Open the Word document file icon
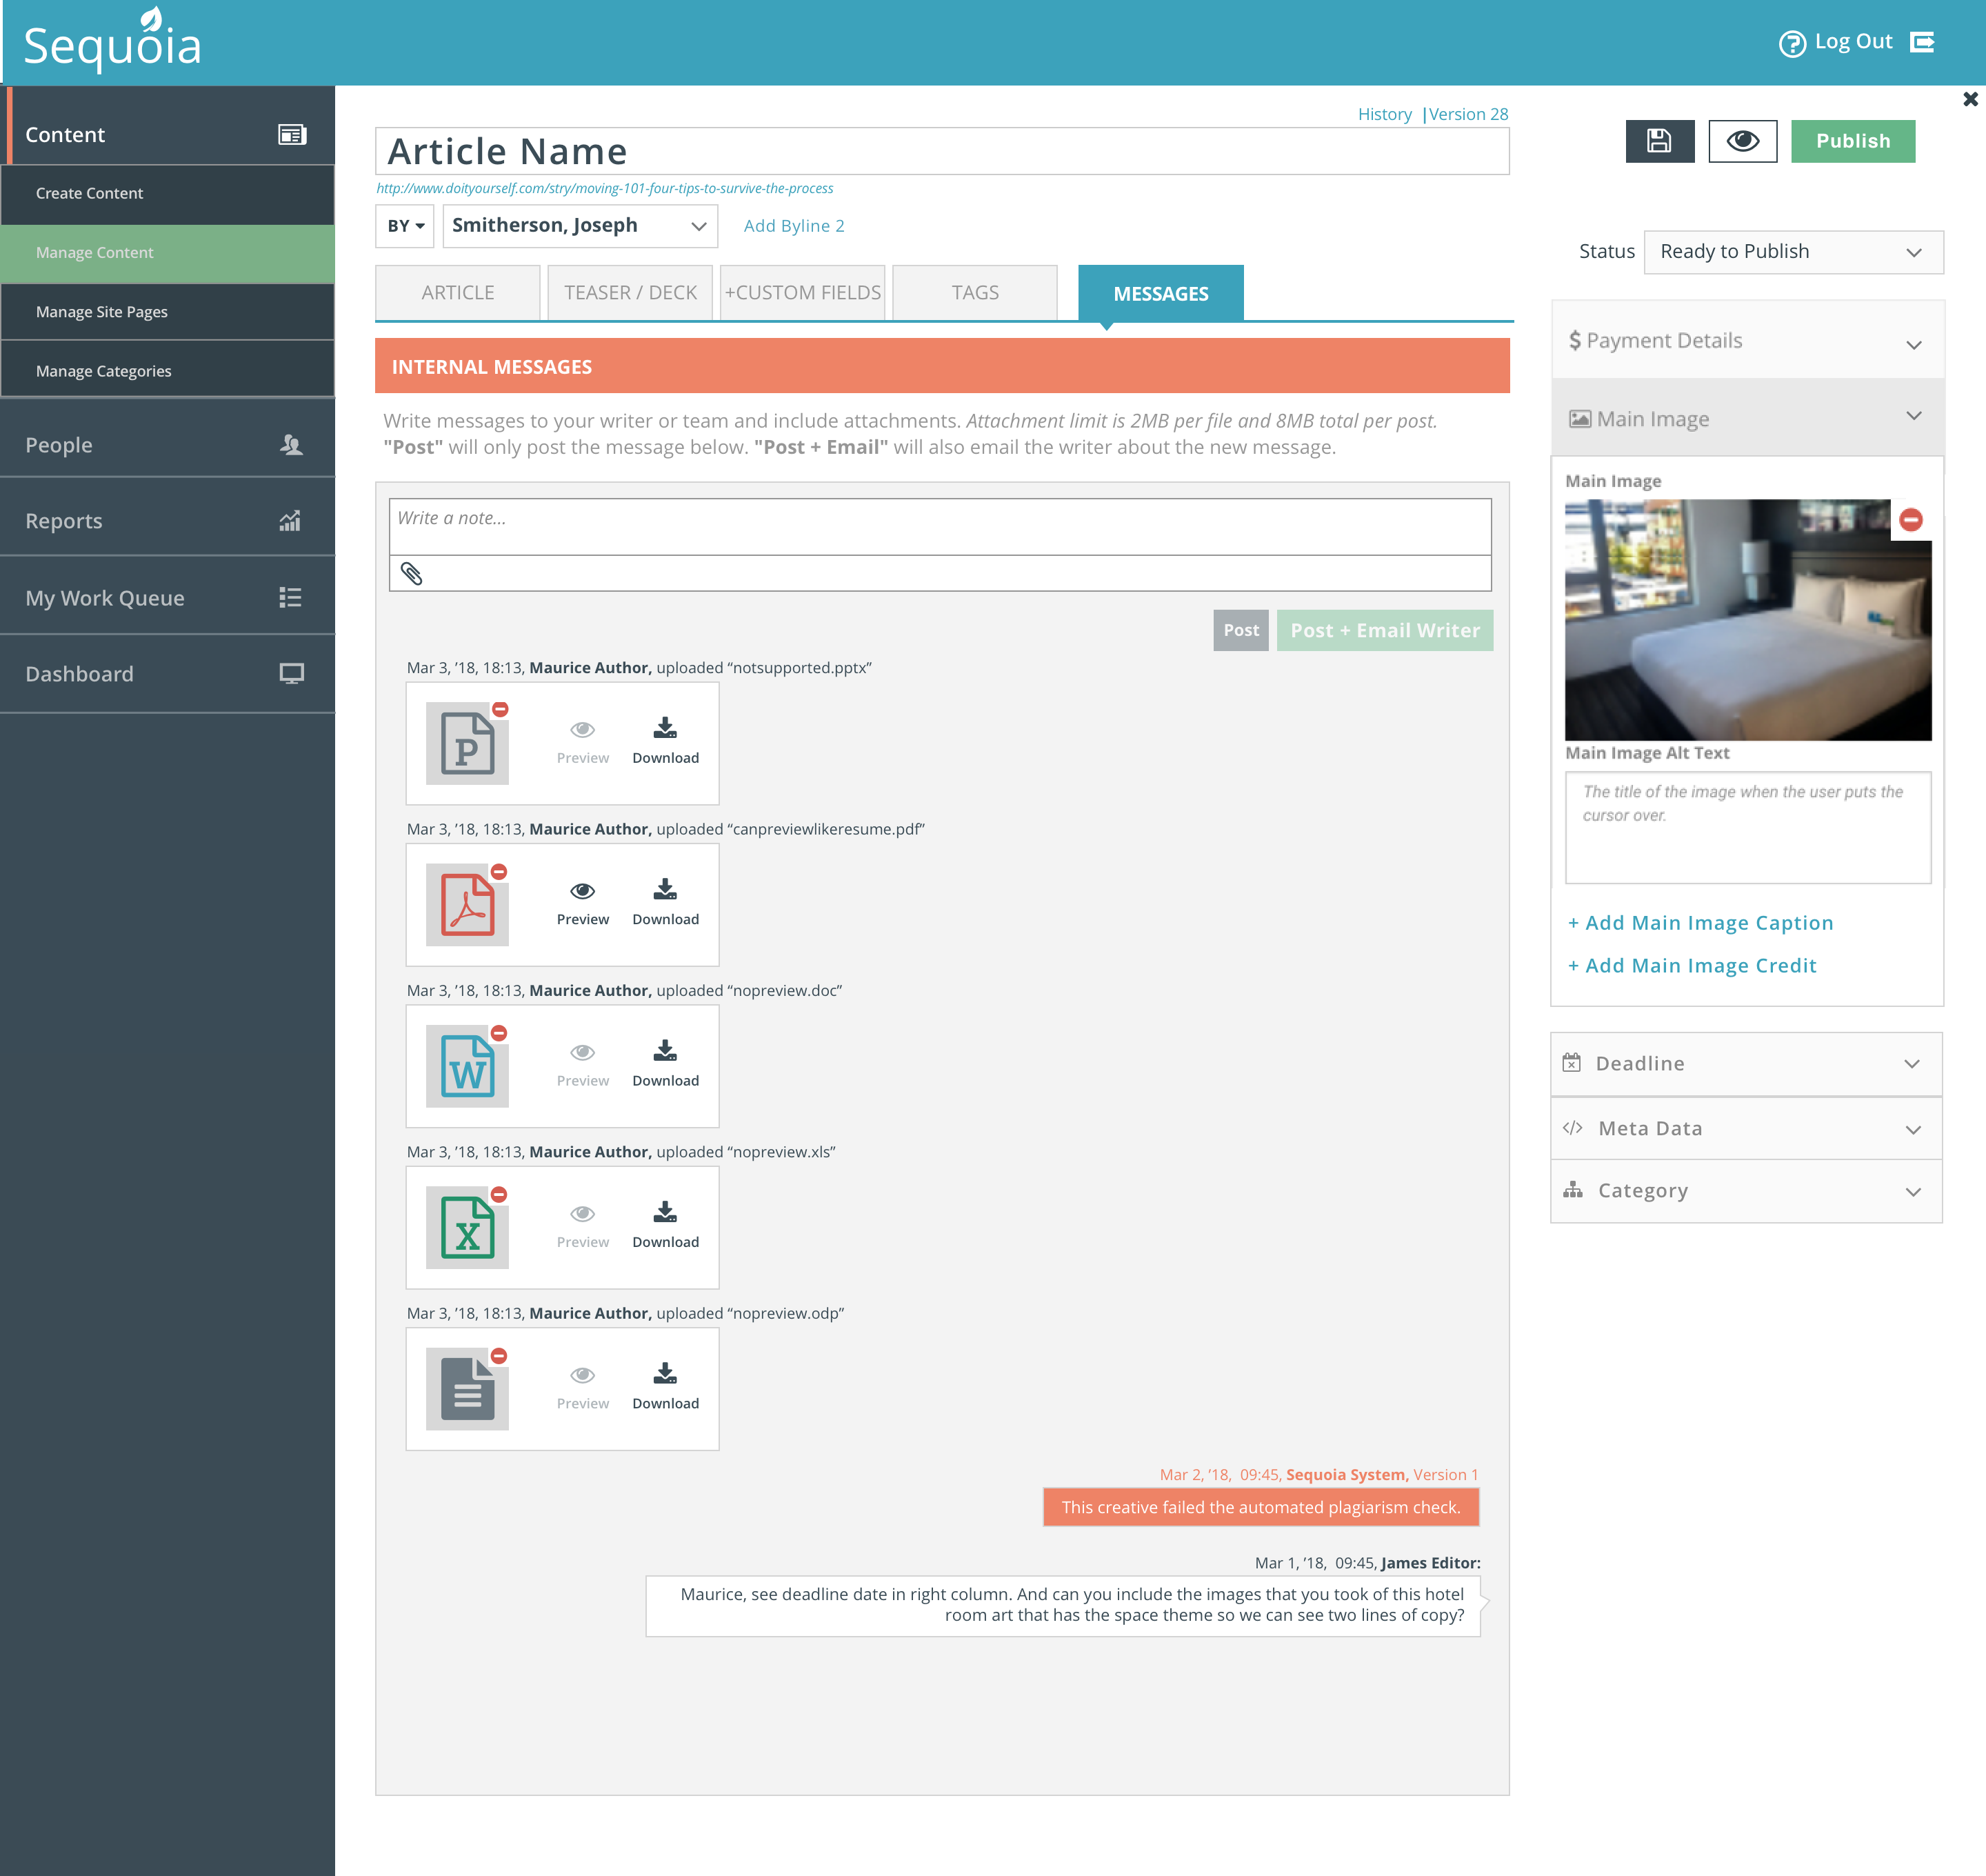This screenshot has width=1986, height=1876. click(x=467, y=1066)
